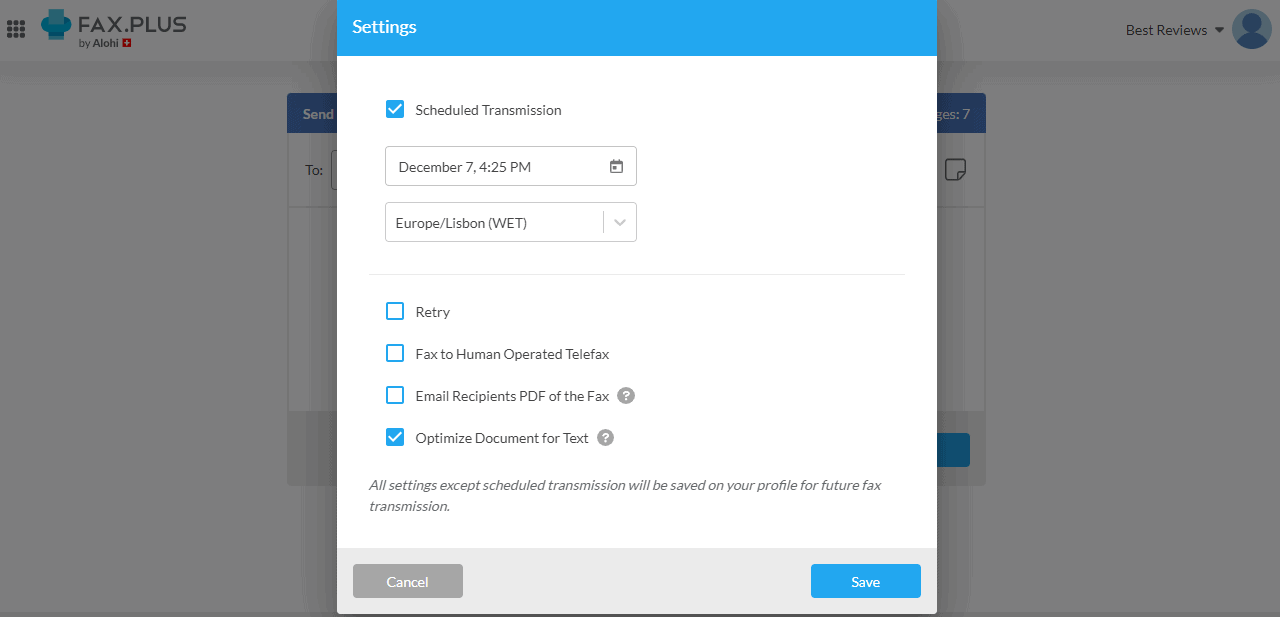Viewport: 1280px width, 617px height.
Task: Click the timezone dropdown chevron arrow
Action: point(621,222)
